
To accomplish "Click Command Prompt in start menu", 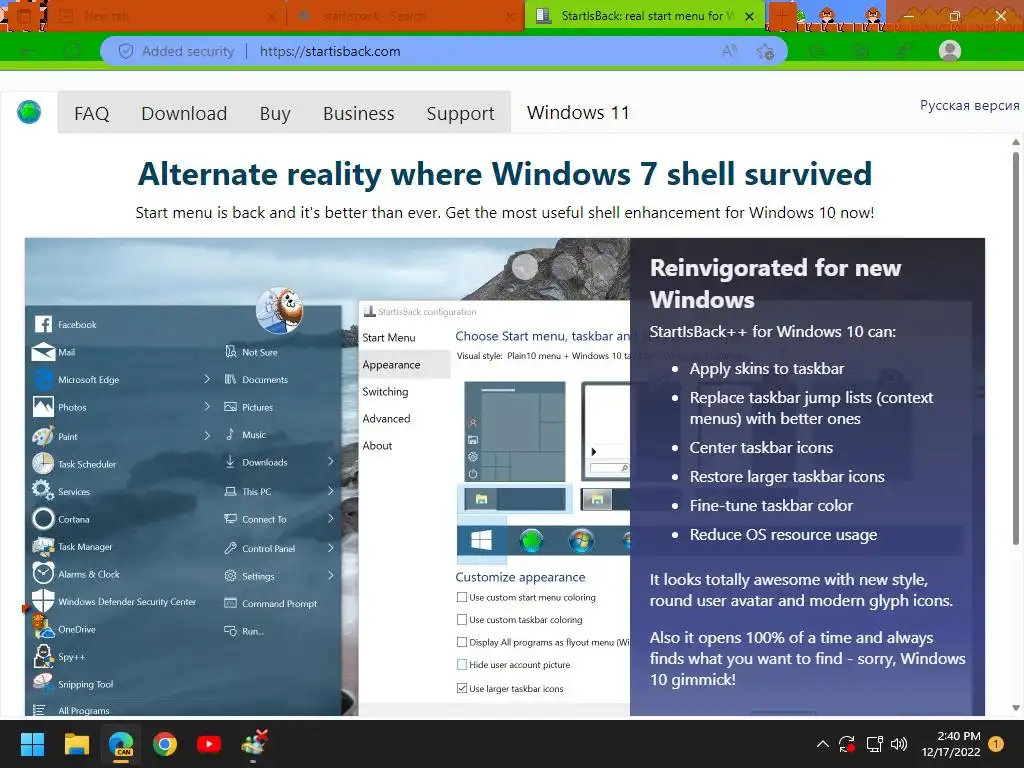I will pyautogui.click(x=280, y=603).
